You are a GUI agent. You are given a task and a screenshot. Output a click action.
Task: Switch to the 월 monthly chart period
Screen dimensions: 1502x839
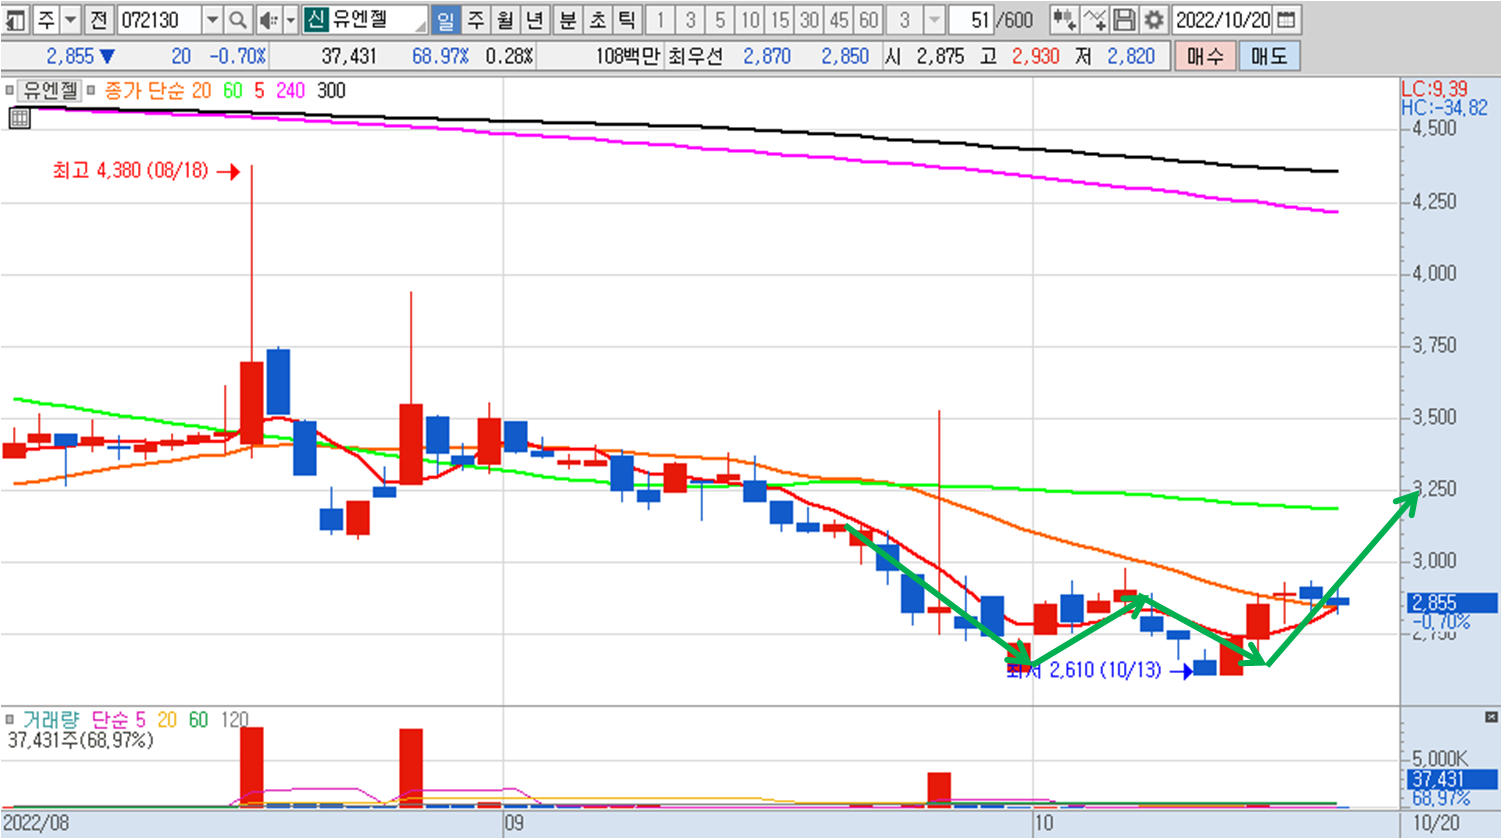click(506, 19)
